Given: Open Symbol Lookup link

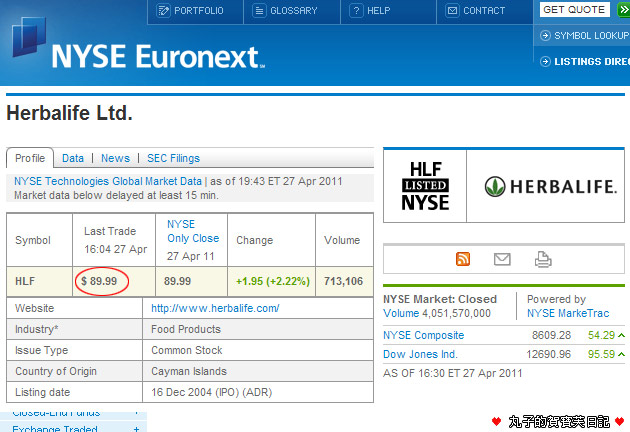Looking at the screenshot, I should (592, 36).
